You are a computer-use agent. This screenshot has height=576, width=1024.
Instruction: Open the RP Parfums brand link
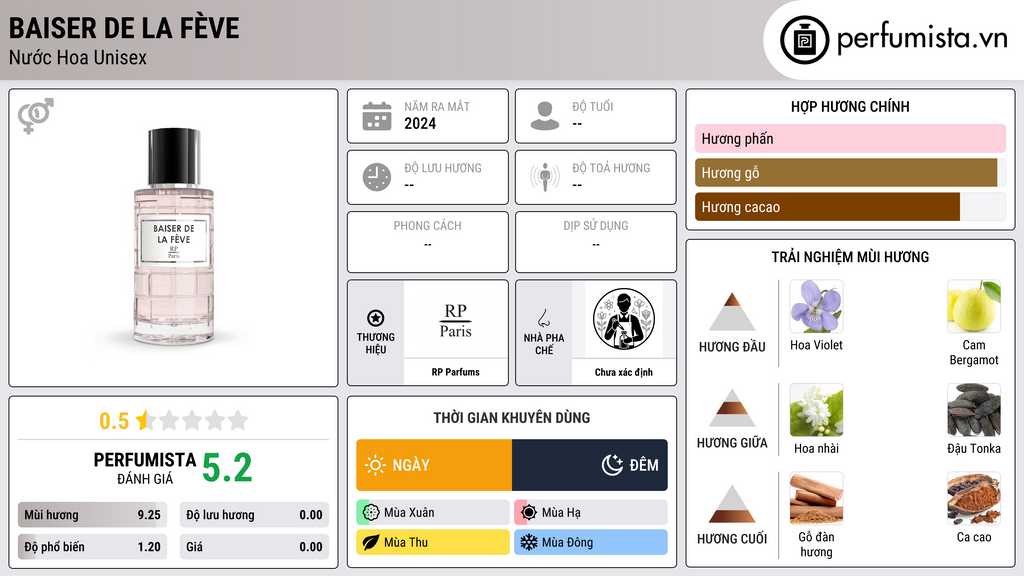455,372
